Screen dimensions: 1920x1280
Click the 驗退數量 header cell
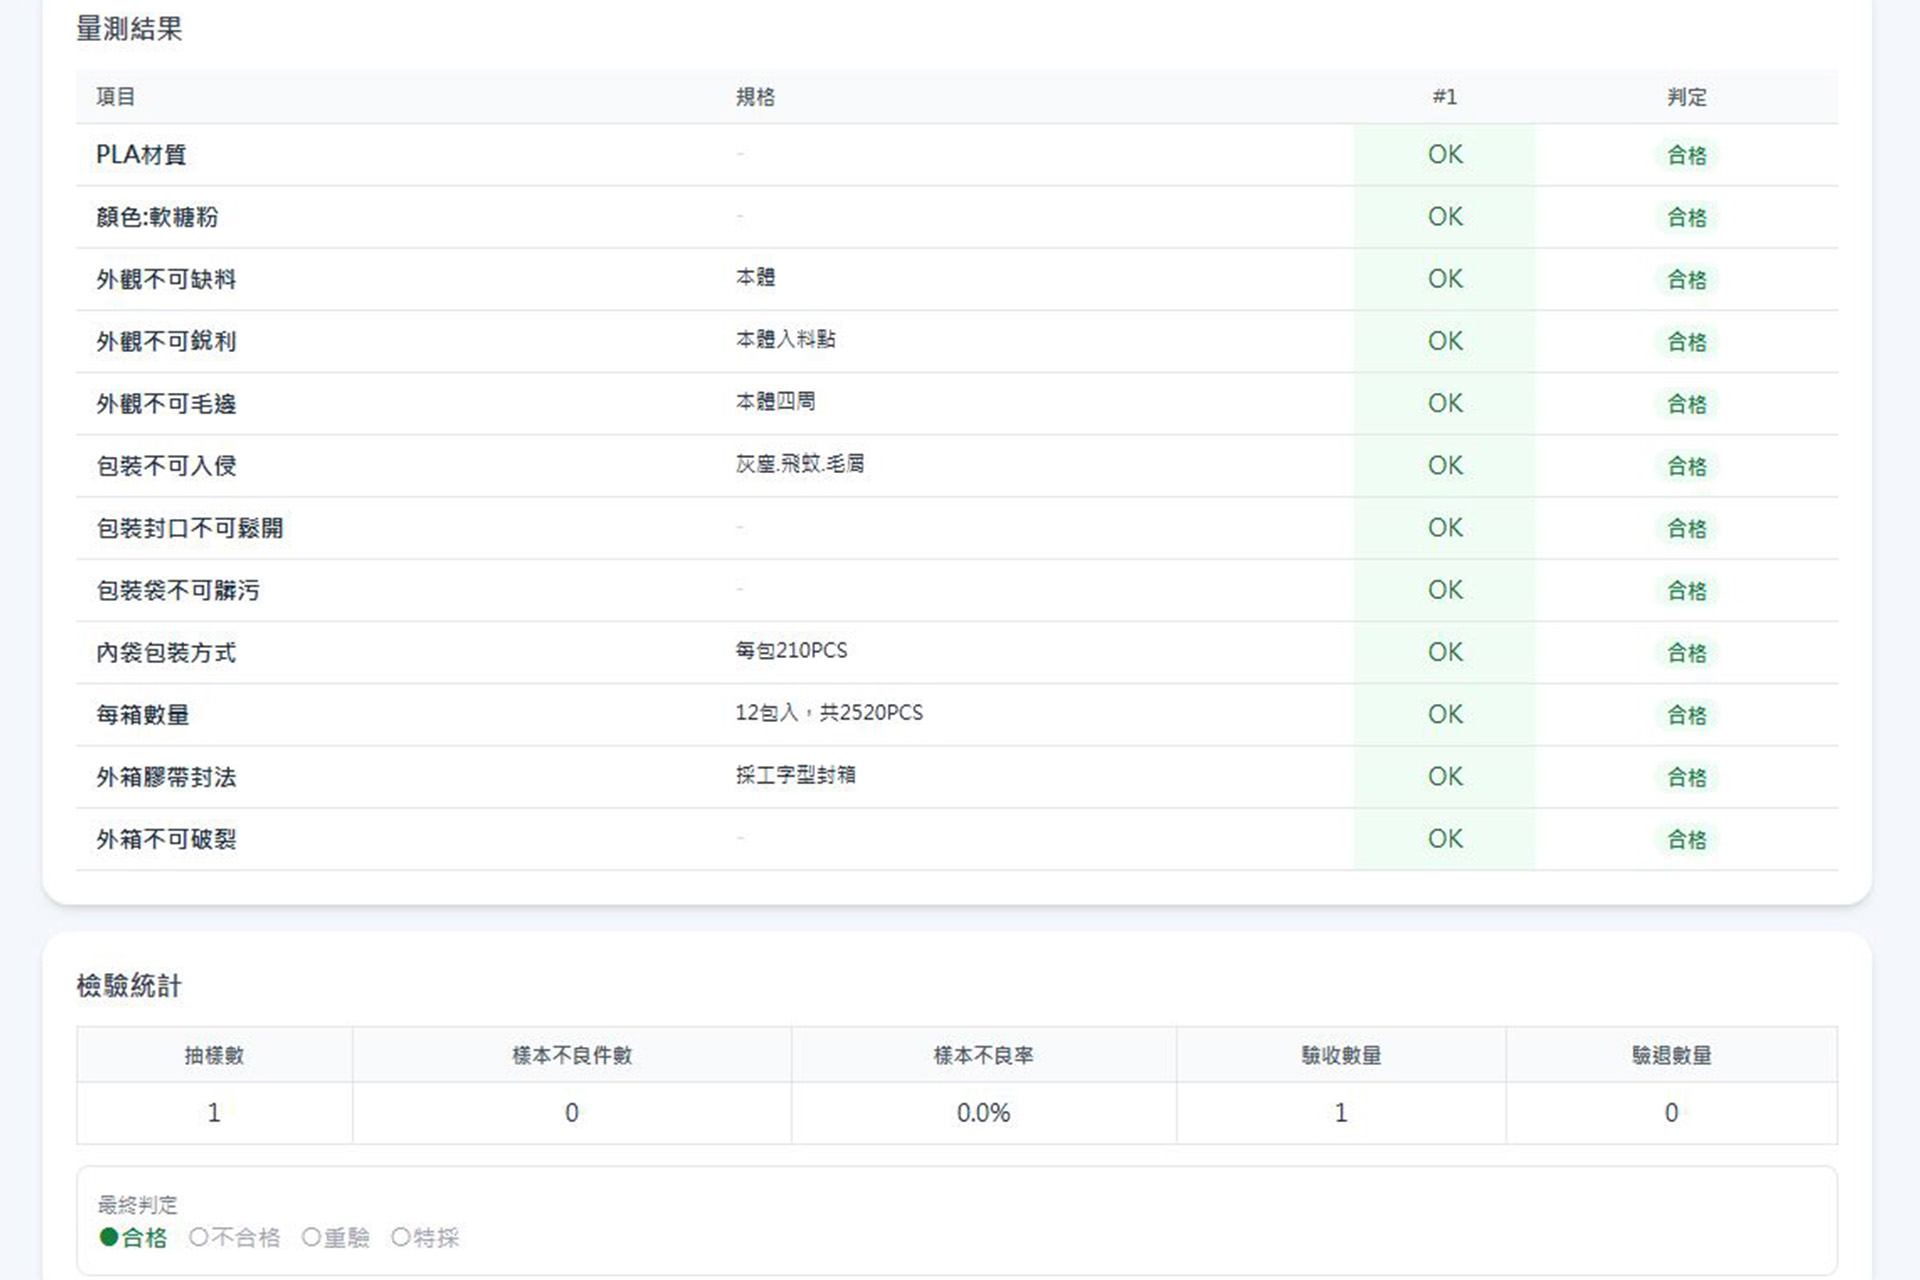point(1672,1055)
